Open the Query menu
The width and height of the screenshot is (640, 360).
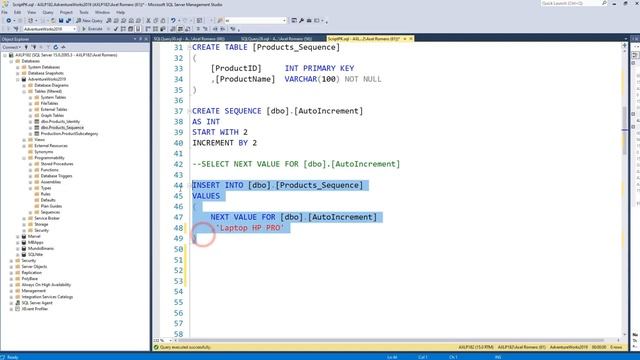coord(48,12)
